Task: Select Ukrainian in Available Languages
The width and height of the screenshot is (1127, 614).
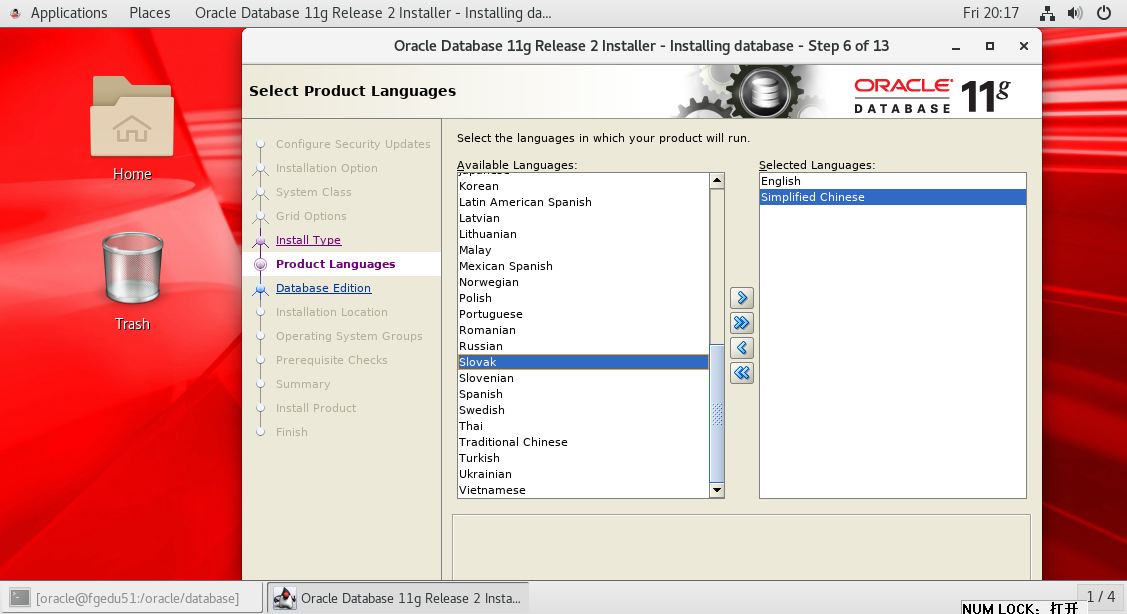Action: (583, 474)
